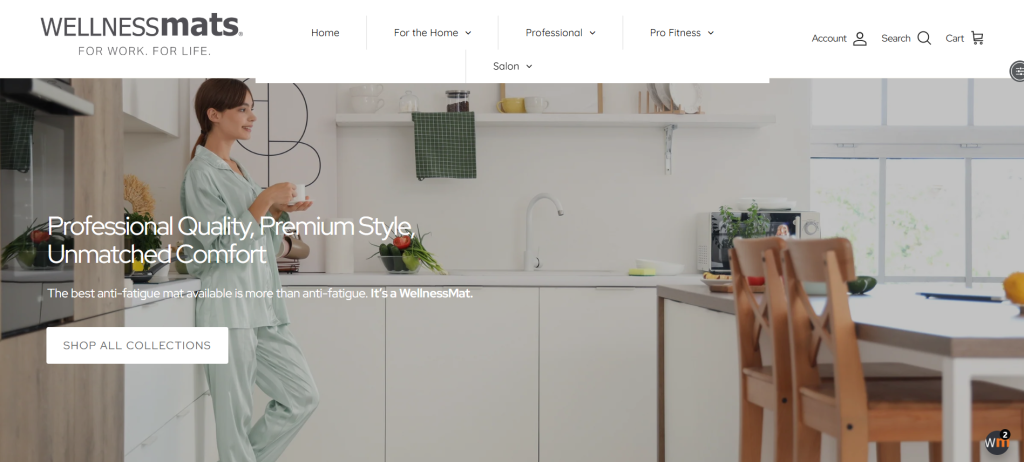Select the Salon menu label
The height and width of the screenshot is (462, 1024).
tap(506, 66)
